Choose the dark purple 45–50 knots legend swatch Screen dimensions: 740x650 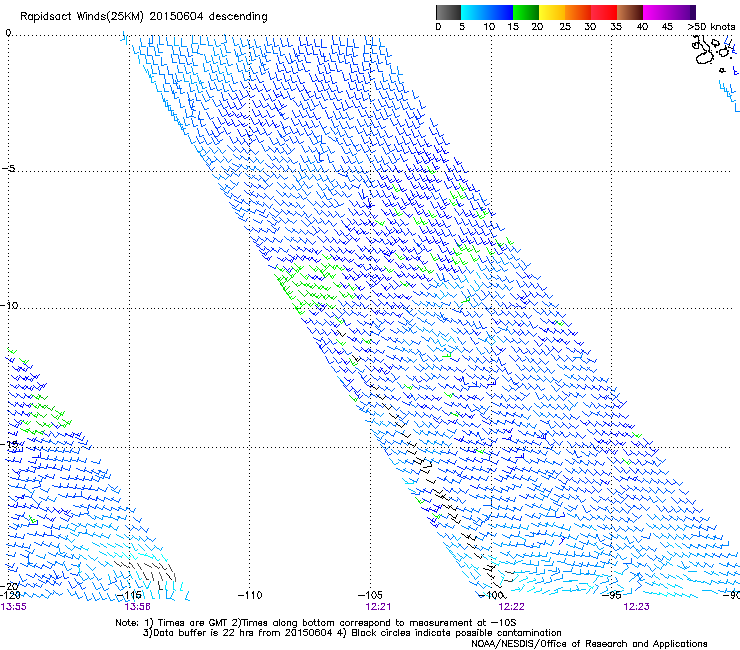pyautogui.click(x=682, y=12)
